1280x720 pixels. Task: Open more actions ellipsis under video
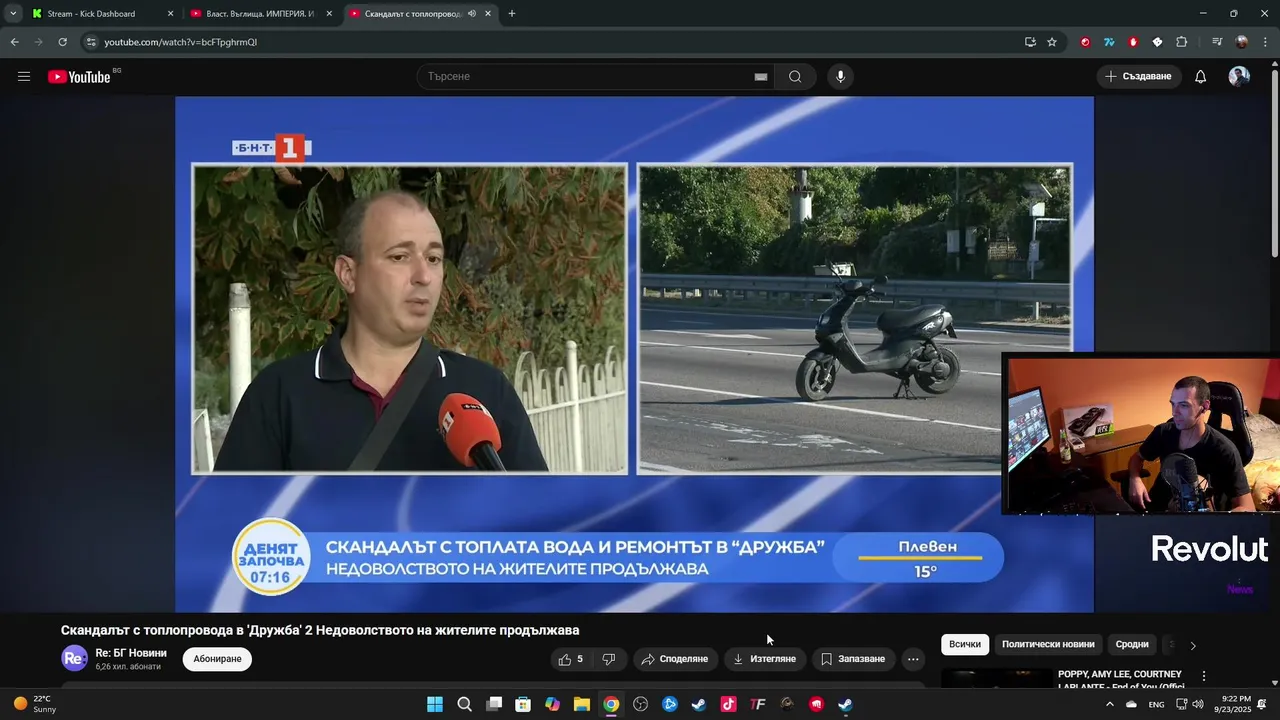(x=913, y=659)
